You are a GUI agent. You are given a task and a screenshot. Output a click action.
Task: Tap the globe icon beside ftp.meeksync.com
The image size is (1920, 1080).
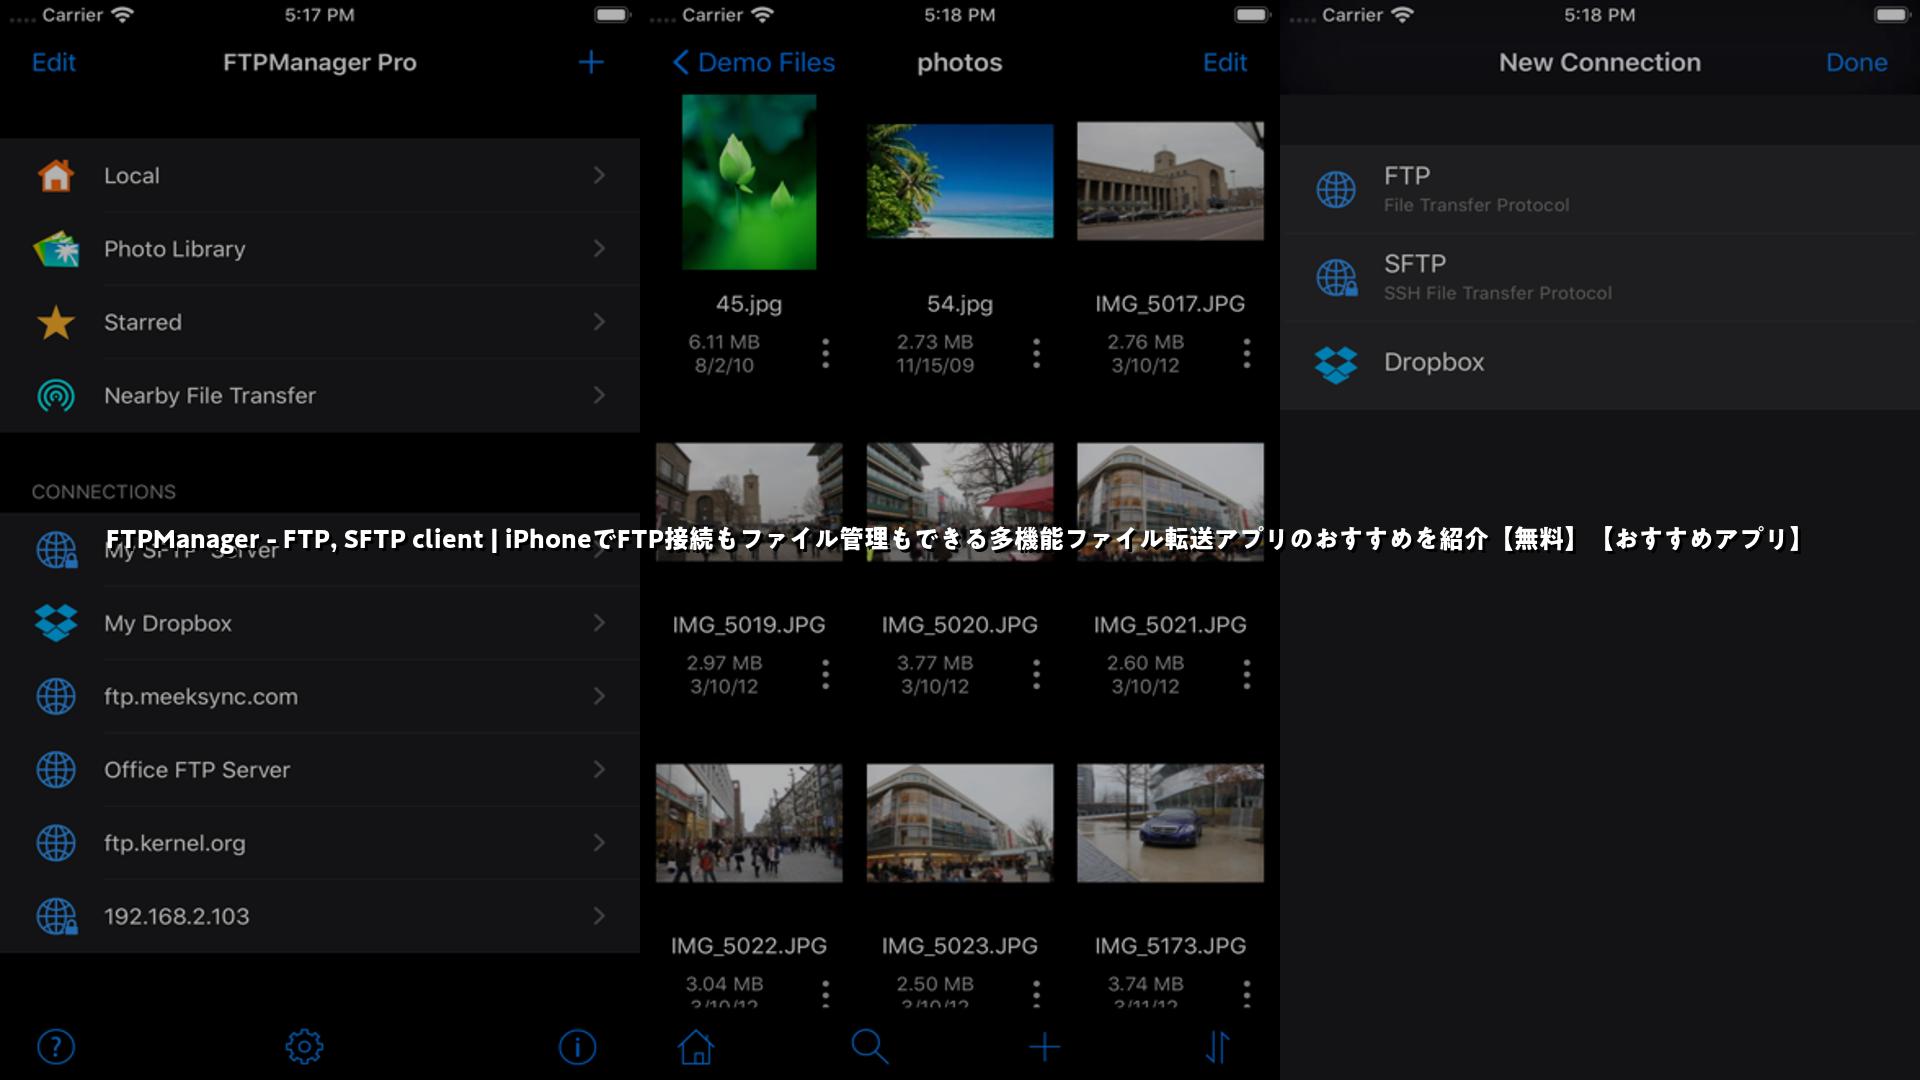(x=56, y=696)
